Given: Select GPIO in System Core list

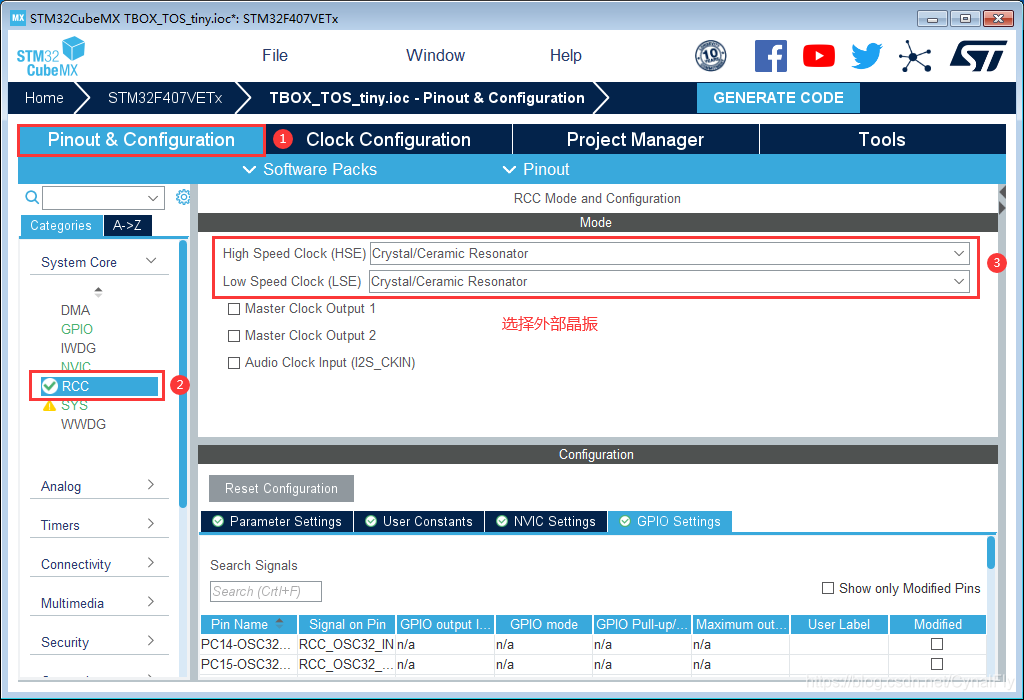Looking at the screenshot, I should click(76, 329).
